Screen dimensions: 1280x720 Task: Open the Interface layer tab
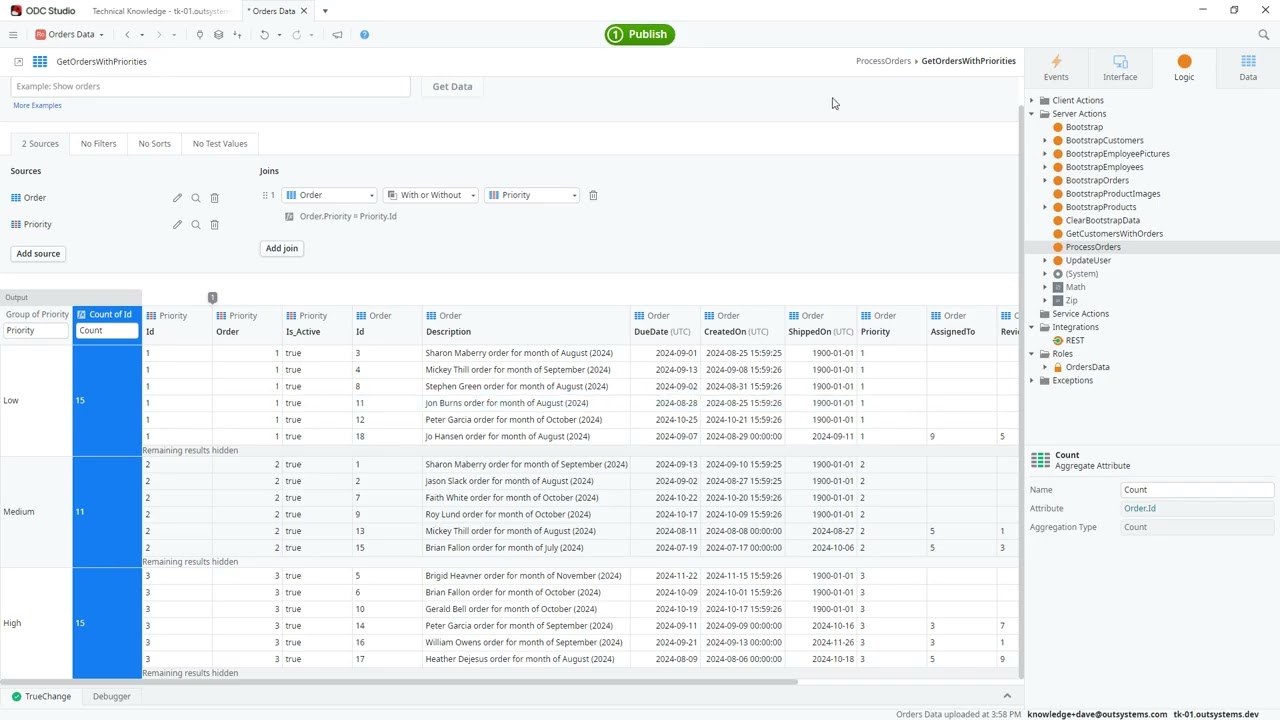(1120, 68)
